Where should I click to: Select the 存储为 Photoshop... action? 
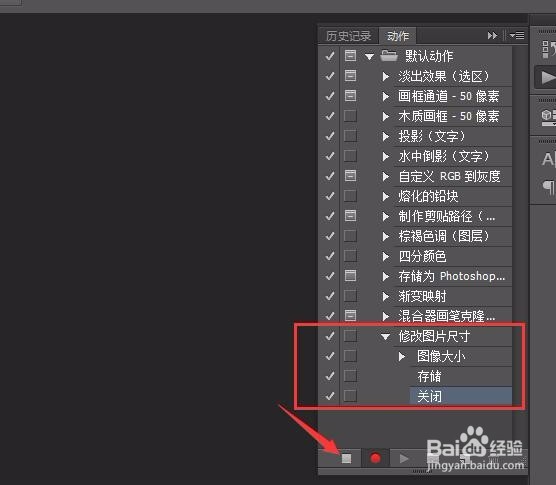(452, 276)
